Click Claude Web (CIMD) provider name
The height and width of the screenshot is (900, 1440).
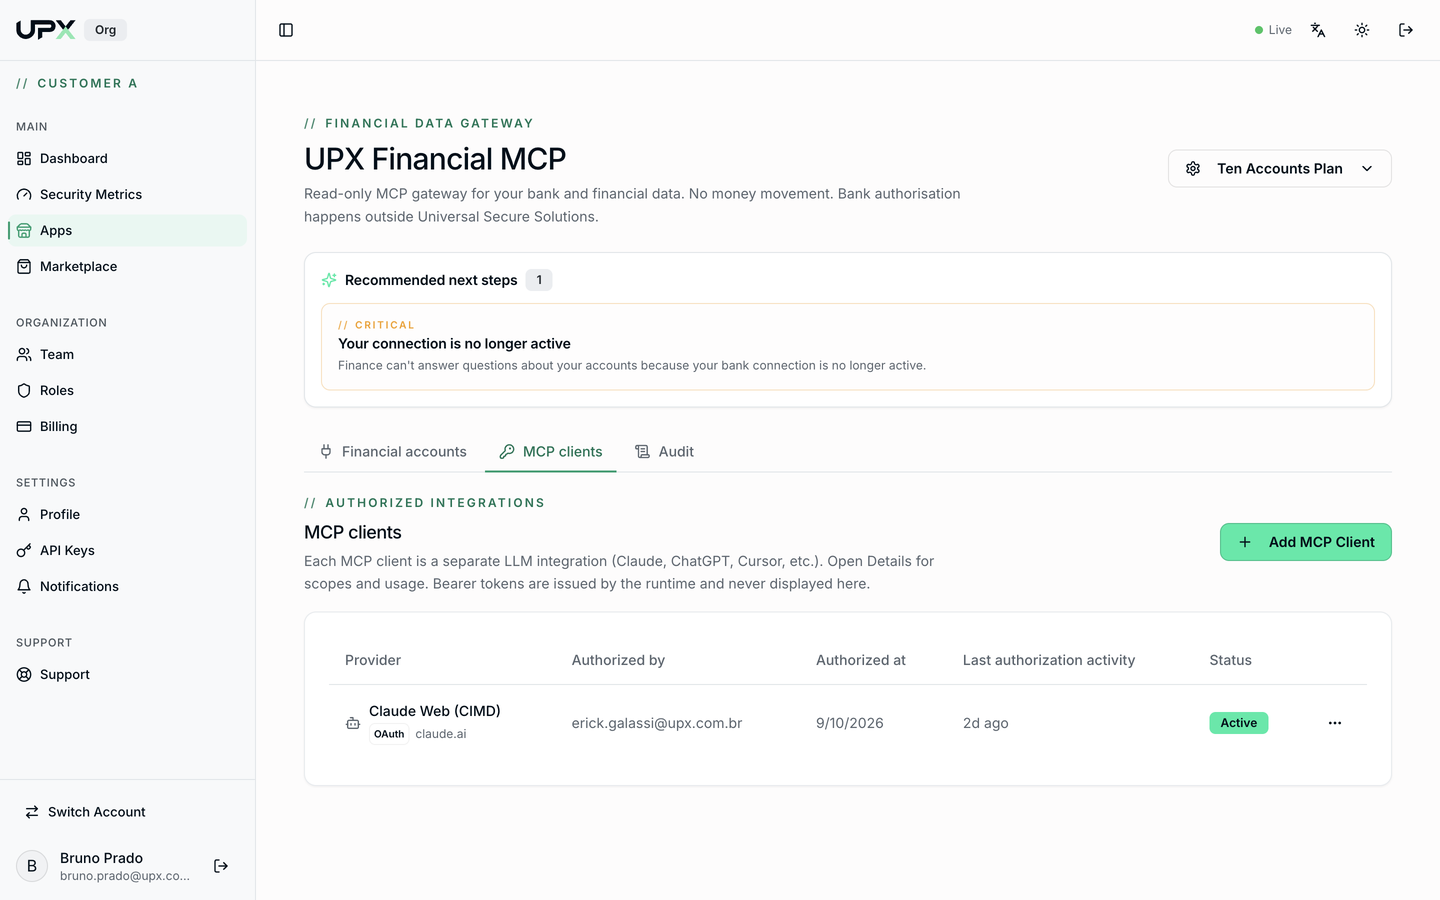point(435,711)
